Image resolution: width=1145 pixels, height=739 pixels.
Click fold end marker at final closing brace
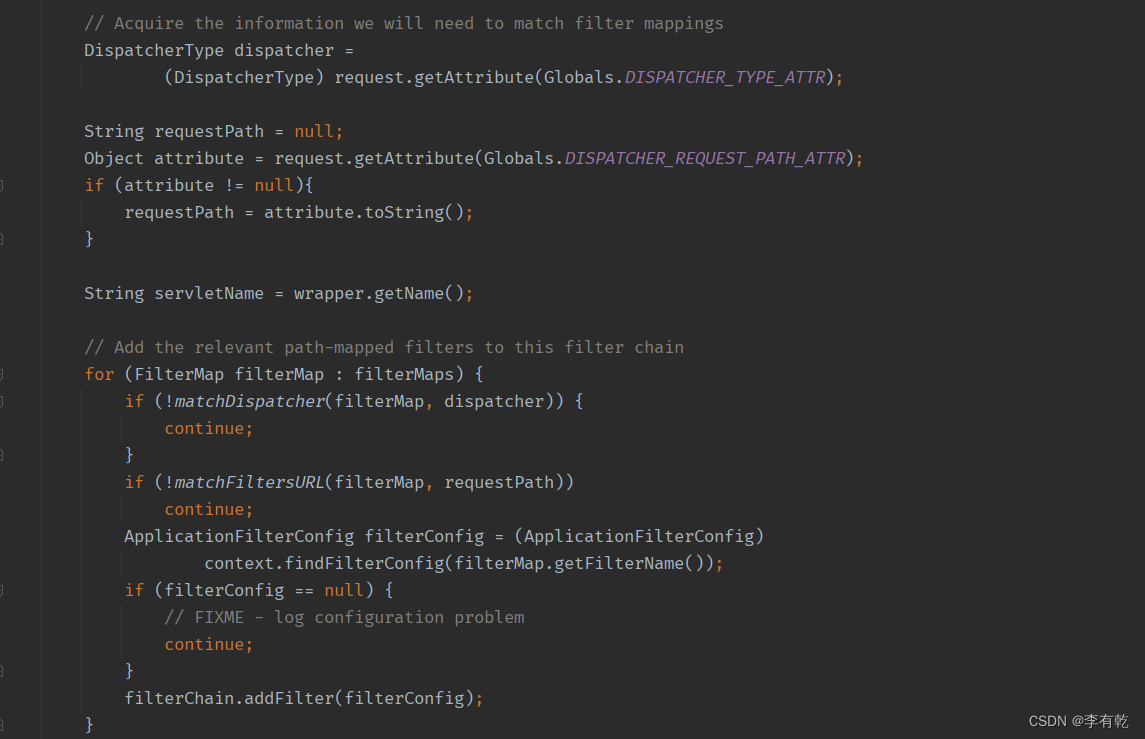point(2,723)
